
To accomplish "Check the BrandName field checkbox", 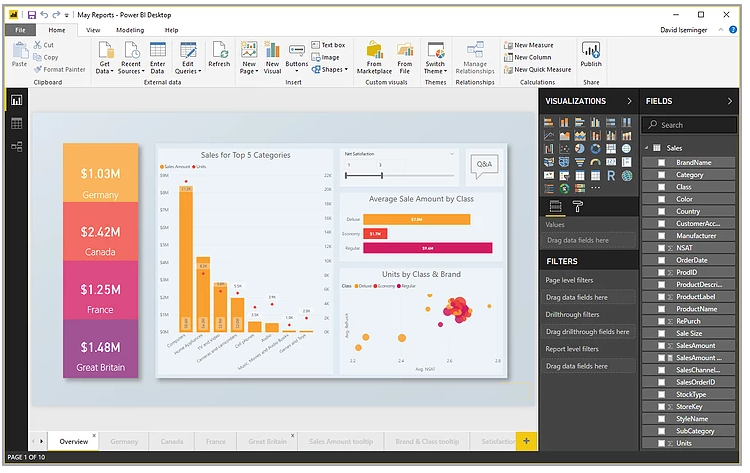I will point(662,163).
